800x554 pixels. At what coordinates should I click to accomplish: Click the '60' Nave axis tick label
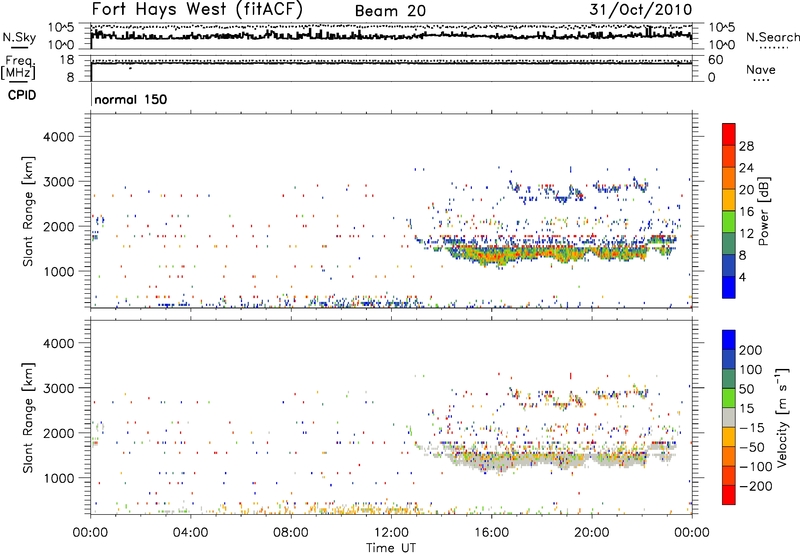[716, 60]
